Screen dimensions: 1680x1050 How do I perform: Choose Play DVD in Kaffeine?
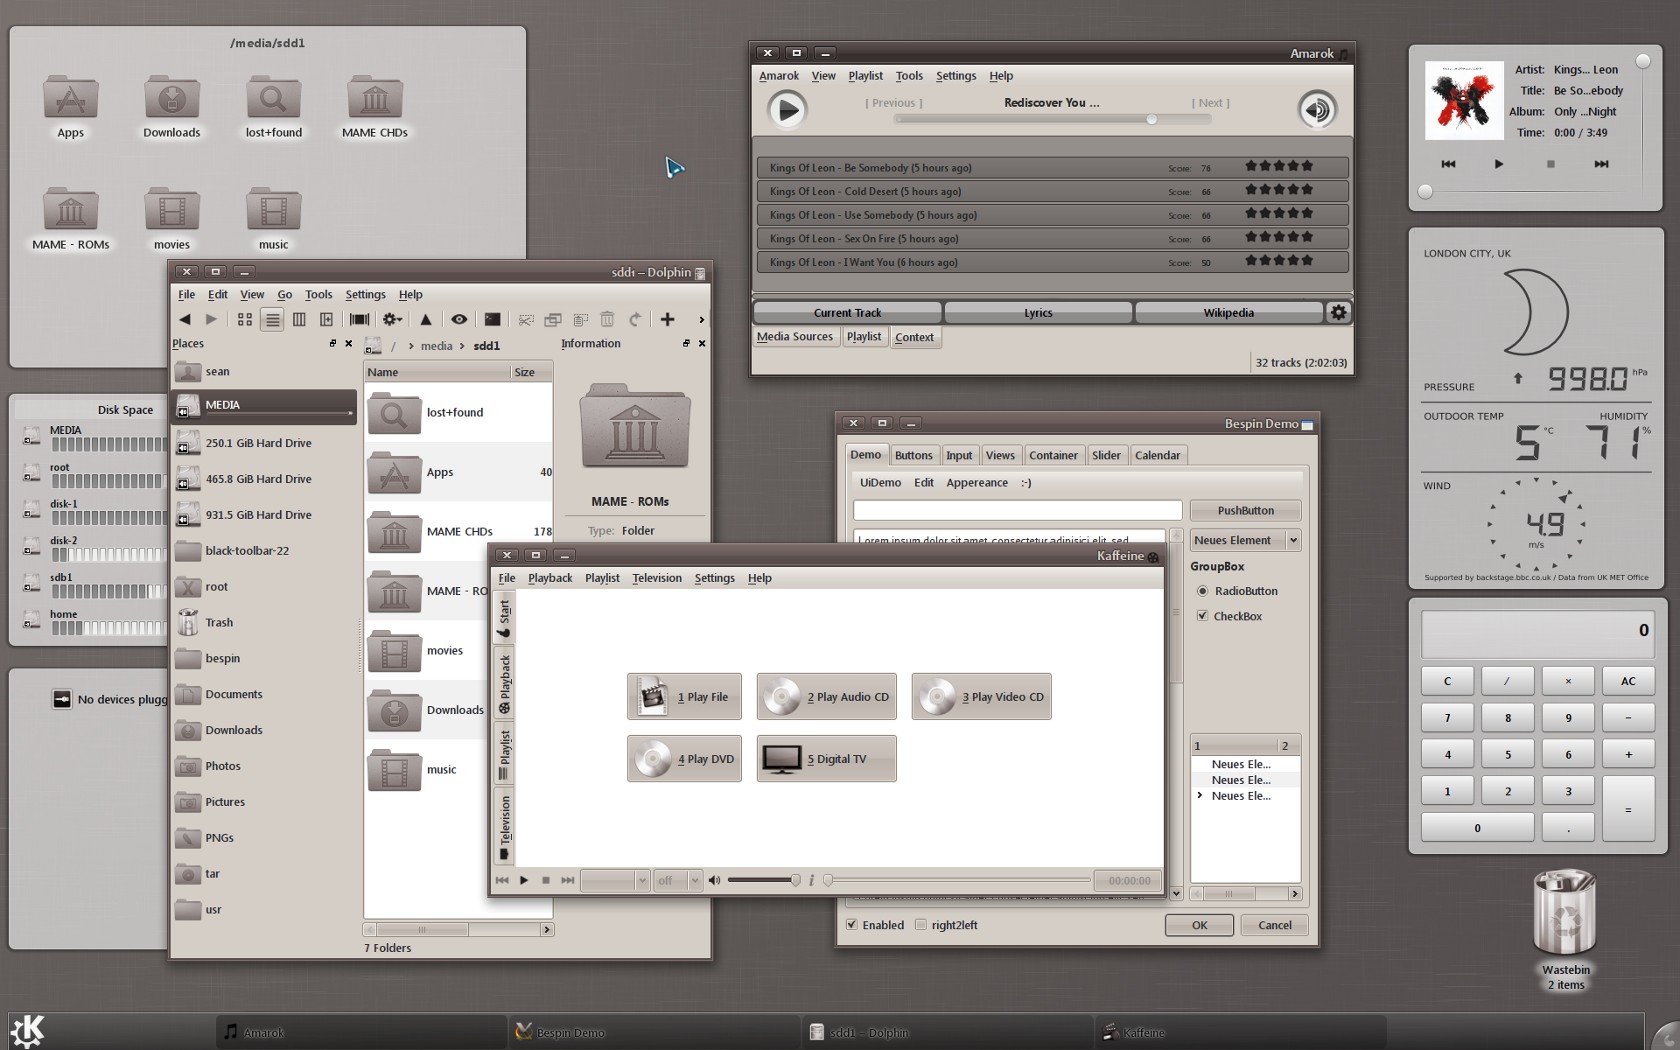tap(684, 759)
